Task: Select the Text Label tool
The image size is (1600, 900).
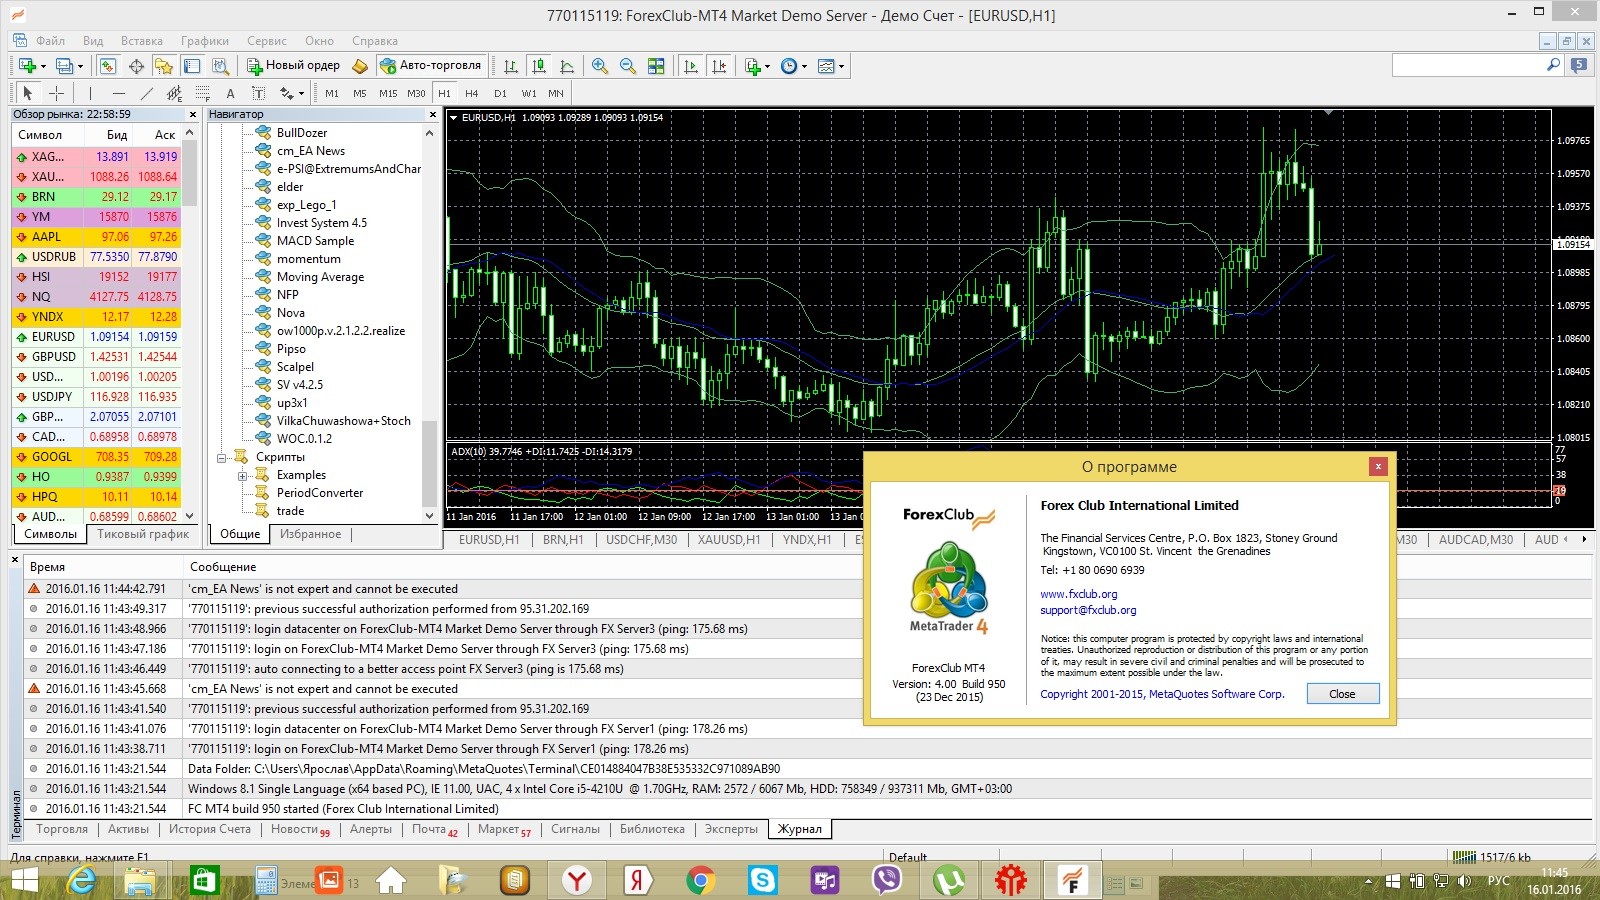Action: [258, 93]
